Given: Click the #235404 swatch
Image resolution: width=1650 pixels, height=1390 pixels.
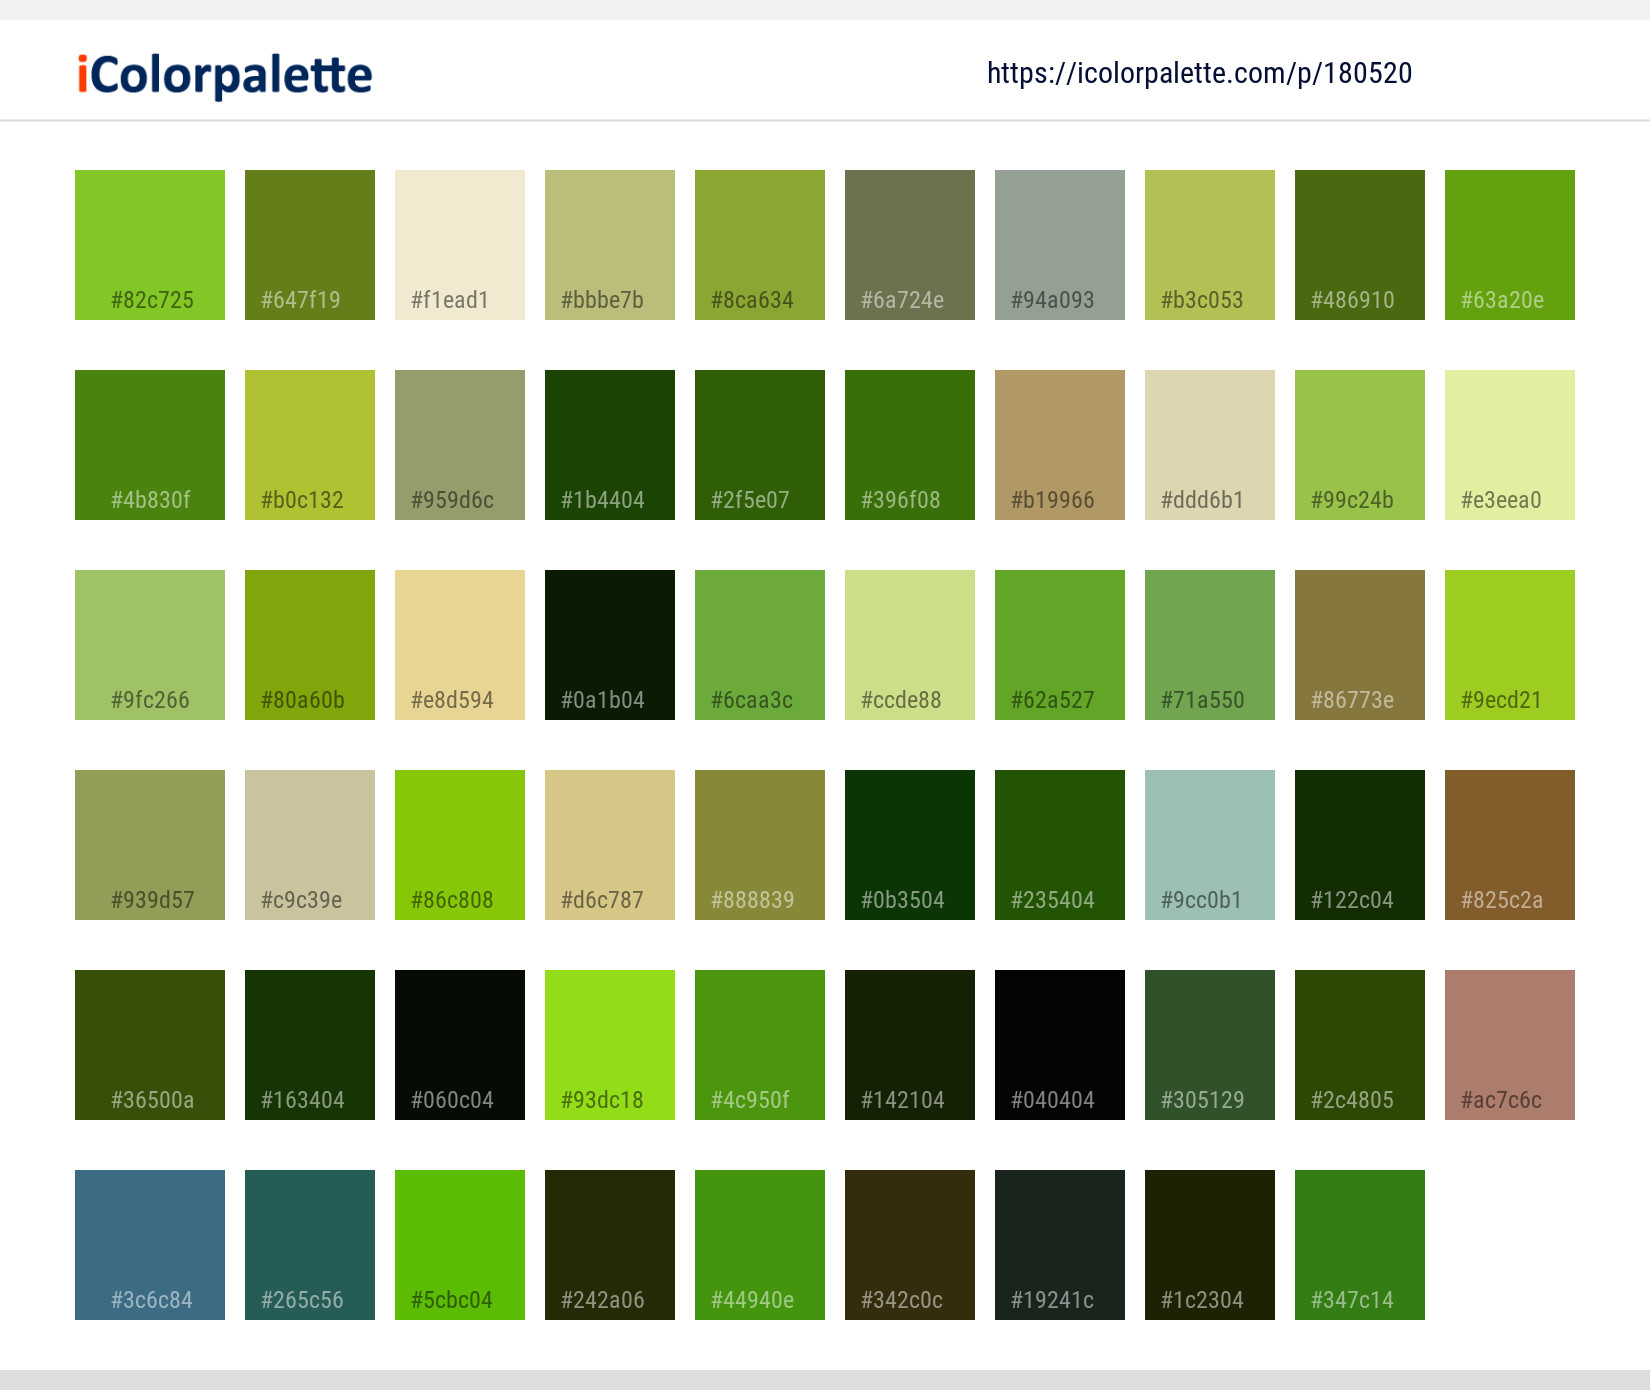Looking at the screenshot, I should pos(1060,845).
